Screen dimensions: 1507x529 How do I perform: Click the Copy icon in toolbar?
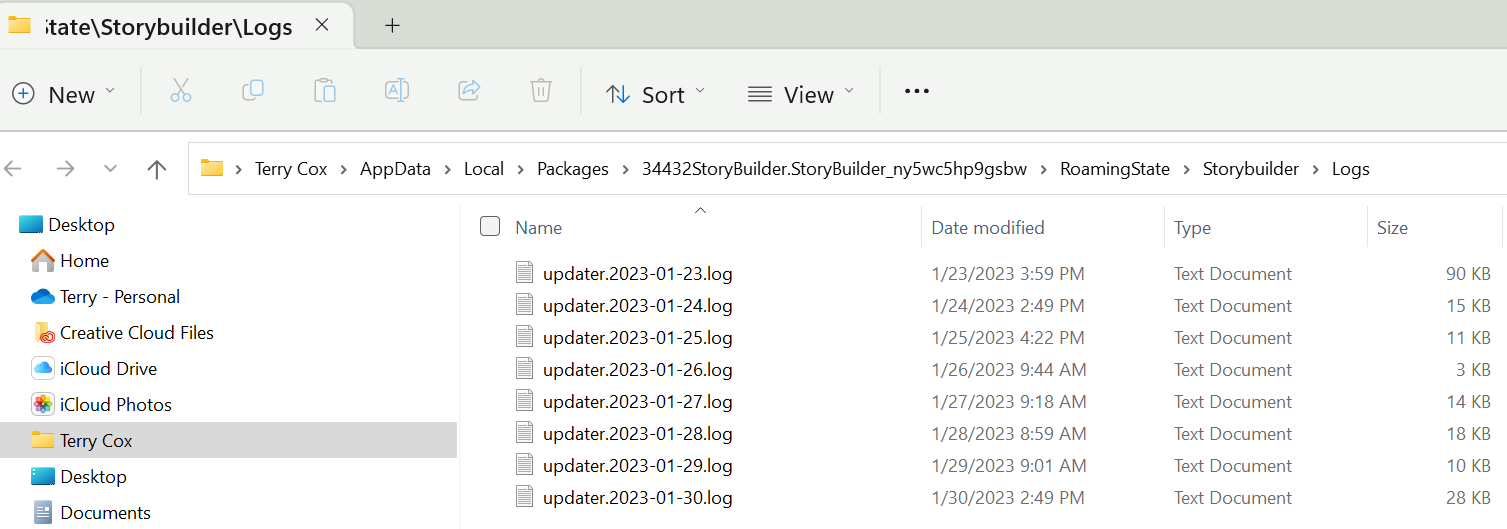pyautogui.click(x=253, y=91)
